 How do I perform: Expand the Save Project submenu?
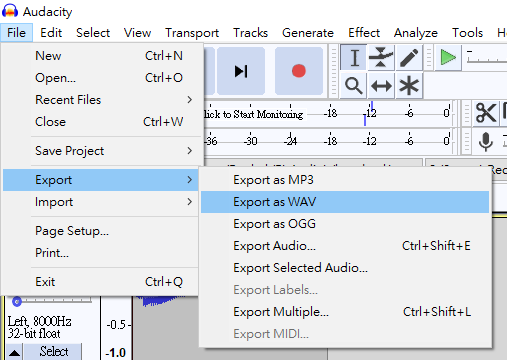pyautogui.click(x=101, y=151)
